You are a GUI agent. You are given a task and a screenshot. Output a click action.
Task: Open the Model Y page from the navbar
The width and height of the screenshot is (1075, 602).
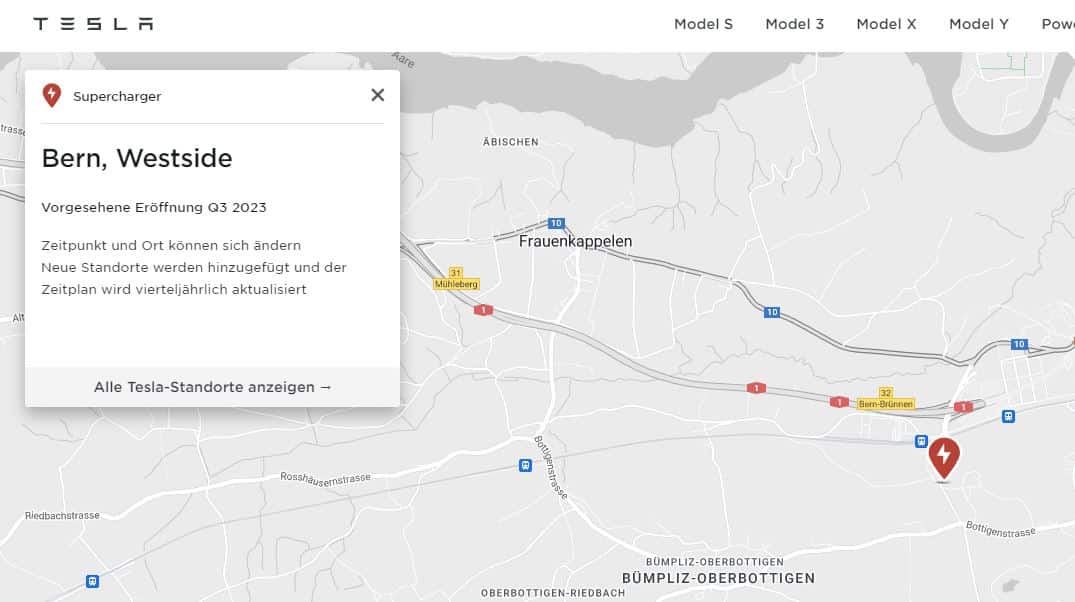[978, 23]
